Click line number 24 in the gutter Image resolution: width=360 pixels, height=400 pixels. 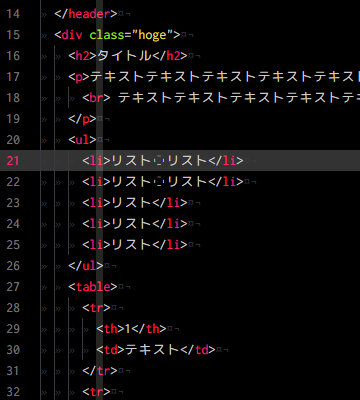point(13,224)
